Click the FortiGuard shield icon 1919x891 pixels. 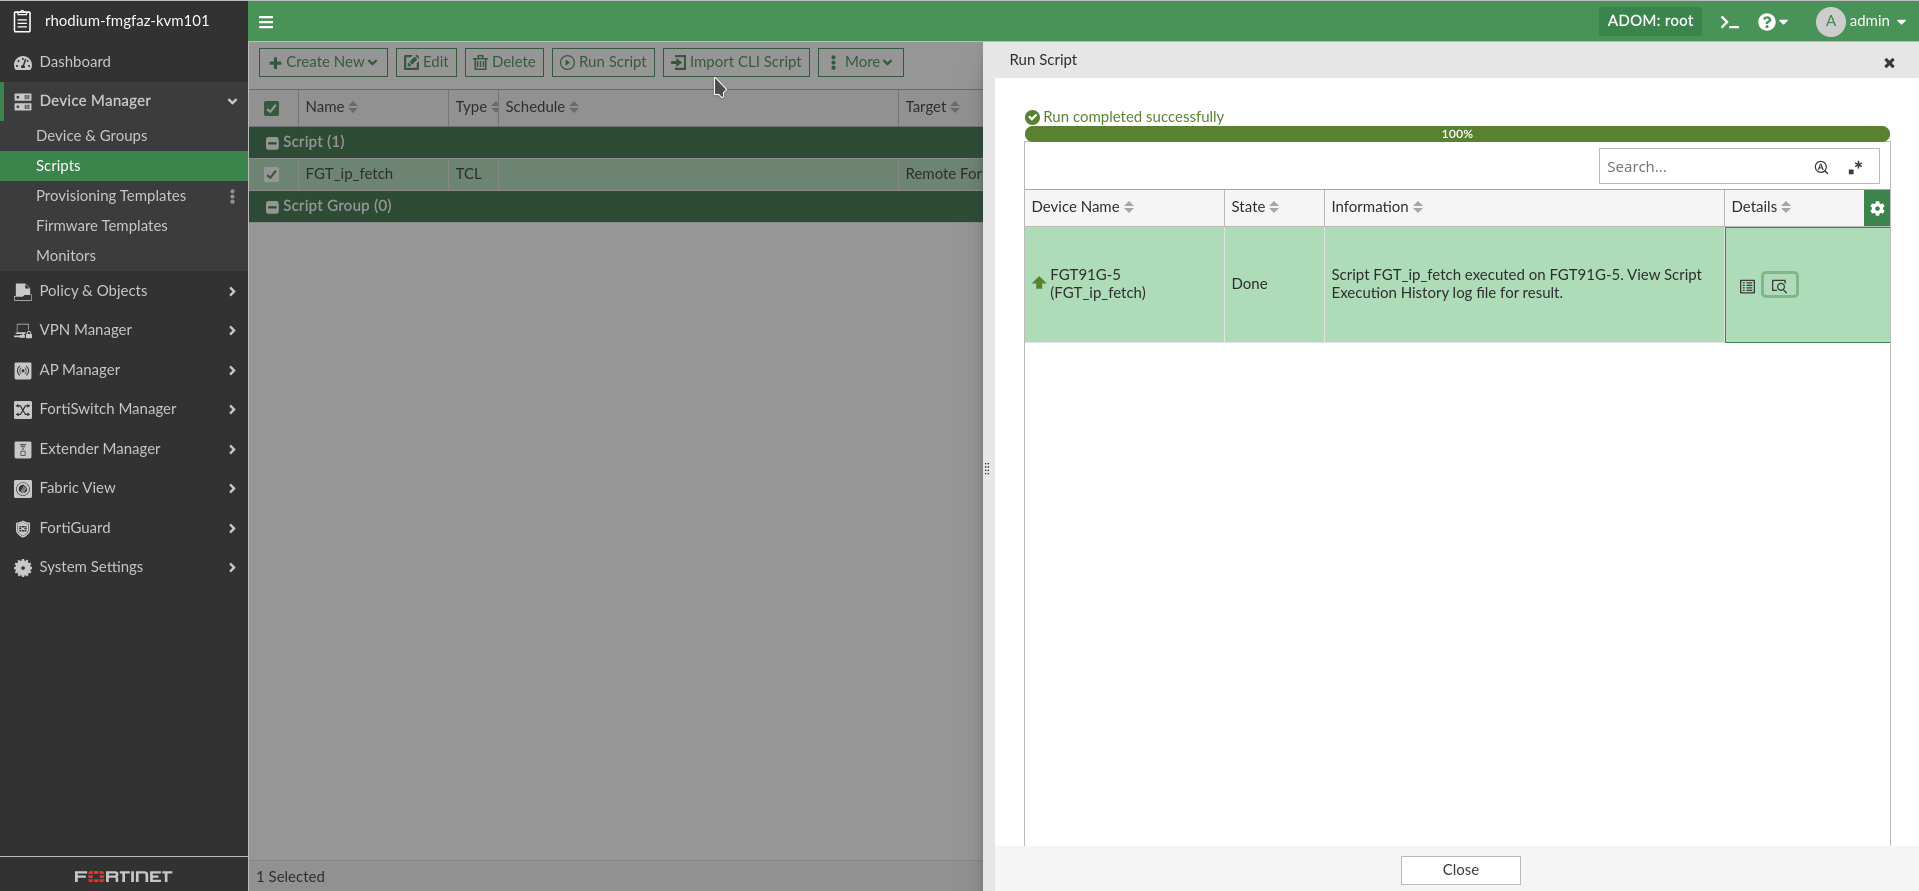23,529
